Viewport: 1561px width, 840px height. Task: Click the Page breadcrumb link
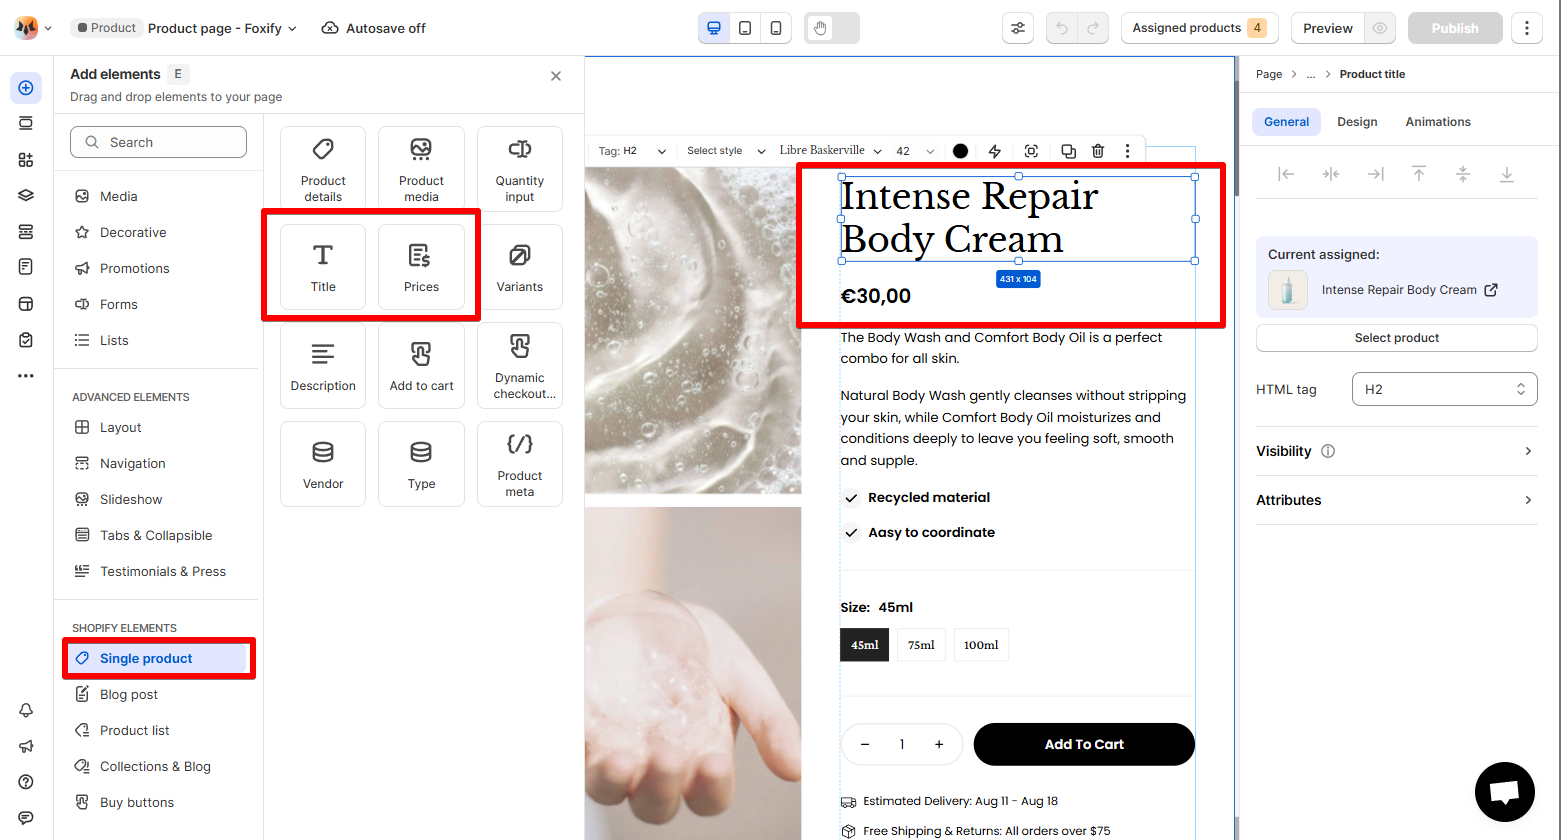point(1269,74)
